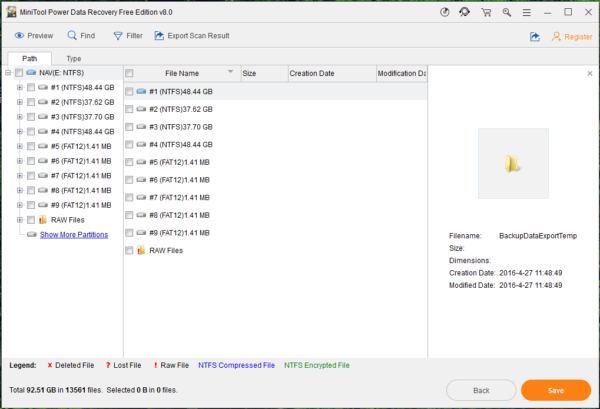Click the Show More Partitions link
Image resolution: width=600 pixels, height=409 pixels.
click(74, 235)
